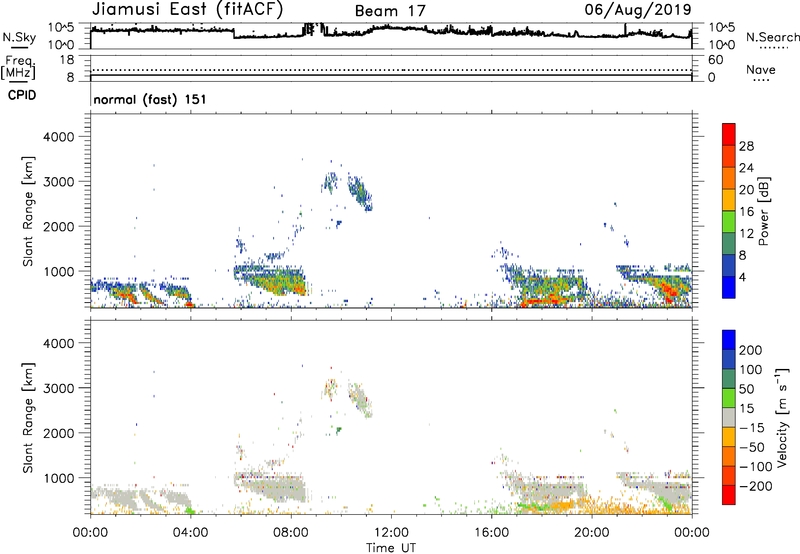This screenshot has width=800, height=554.
Task: Click the '3000' tick on velocity panel
Action: click(x=59, y=388)
